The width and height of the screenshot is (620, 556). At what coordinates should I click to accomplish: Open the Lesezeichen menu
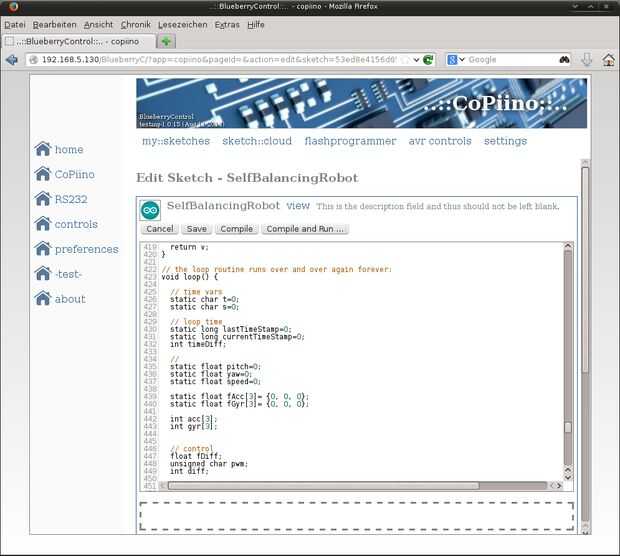tap(183, 25)
